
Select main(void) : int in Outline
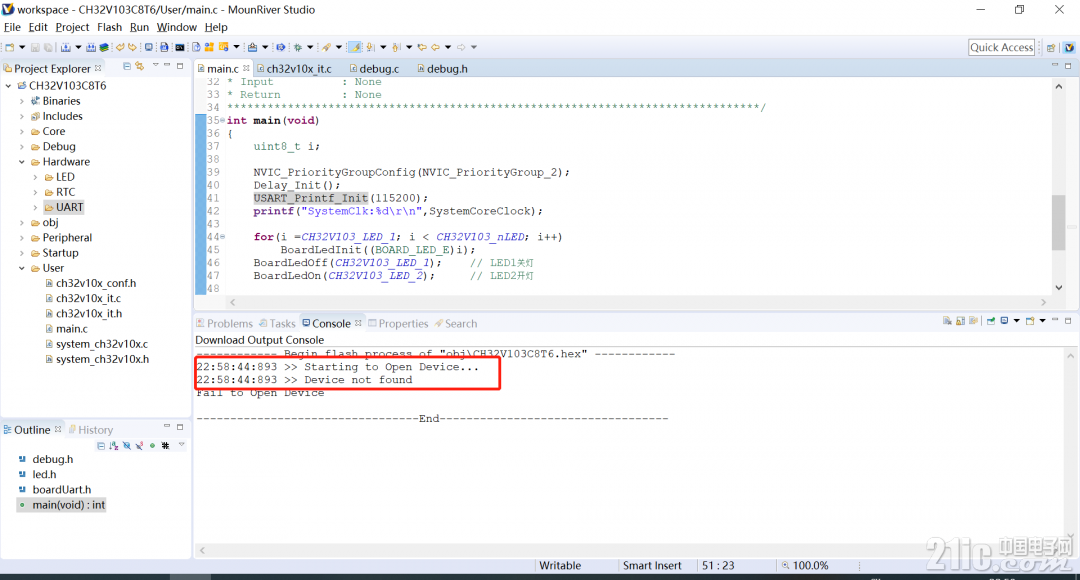coord(61,505)
